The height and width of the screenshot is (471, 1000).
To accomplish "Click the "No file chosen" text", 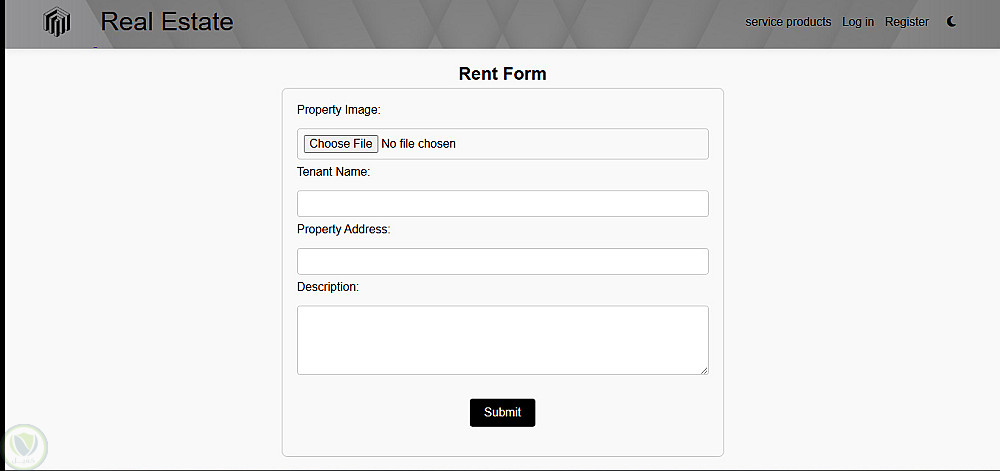I will click(418, 144).
